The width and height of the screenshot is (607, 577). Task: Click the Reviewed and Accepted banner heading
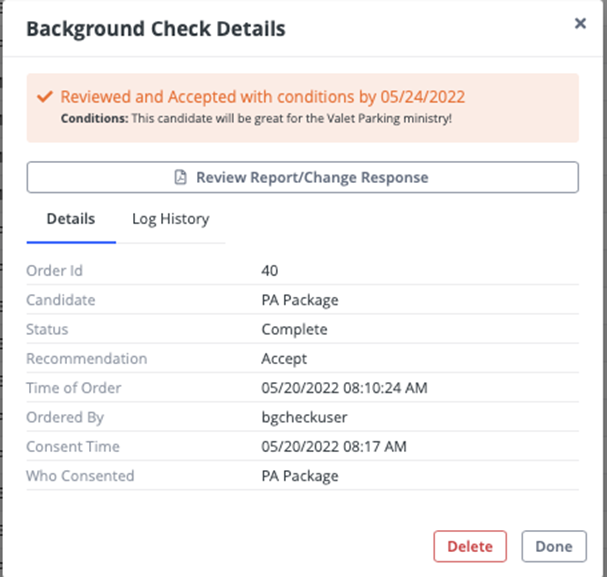point(262,97)
